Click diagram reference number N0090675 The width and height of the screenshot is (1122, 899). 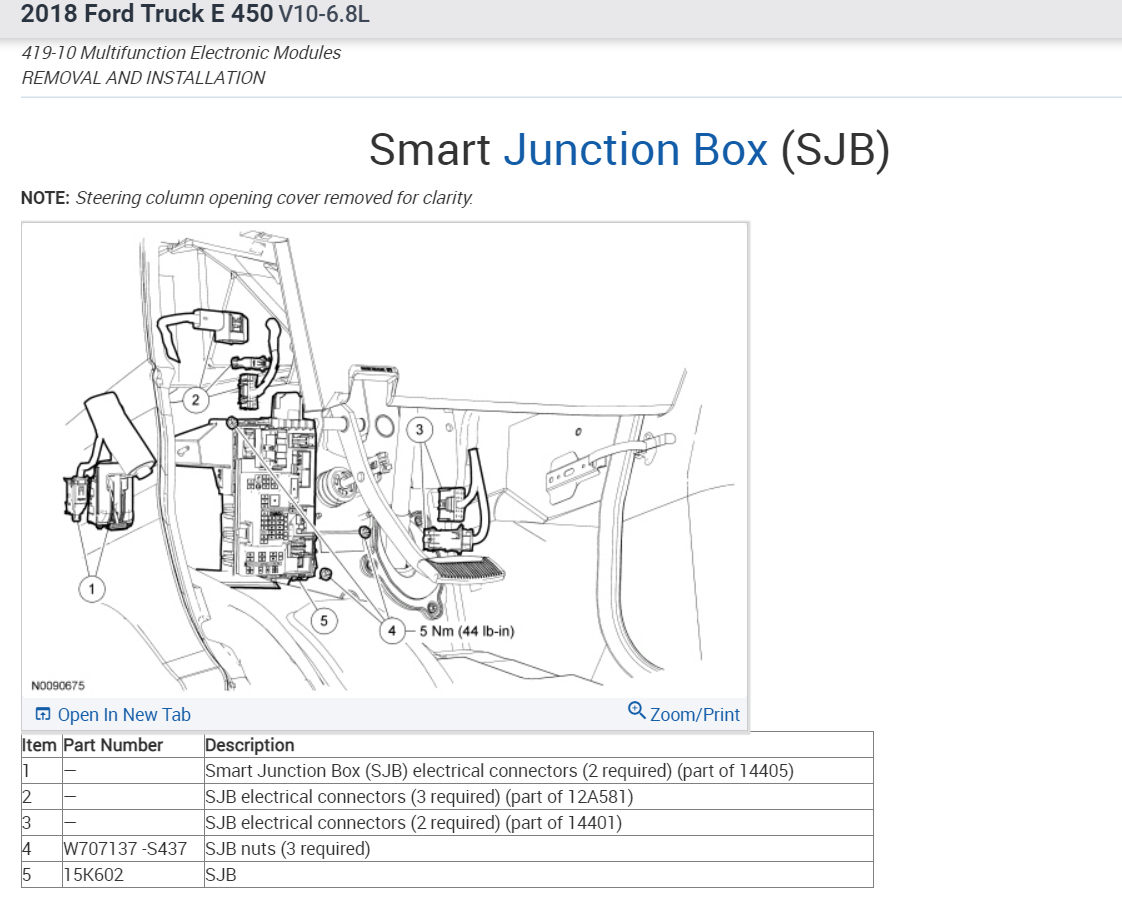click(58, 686)
